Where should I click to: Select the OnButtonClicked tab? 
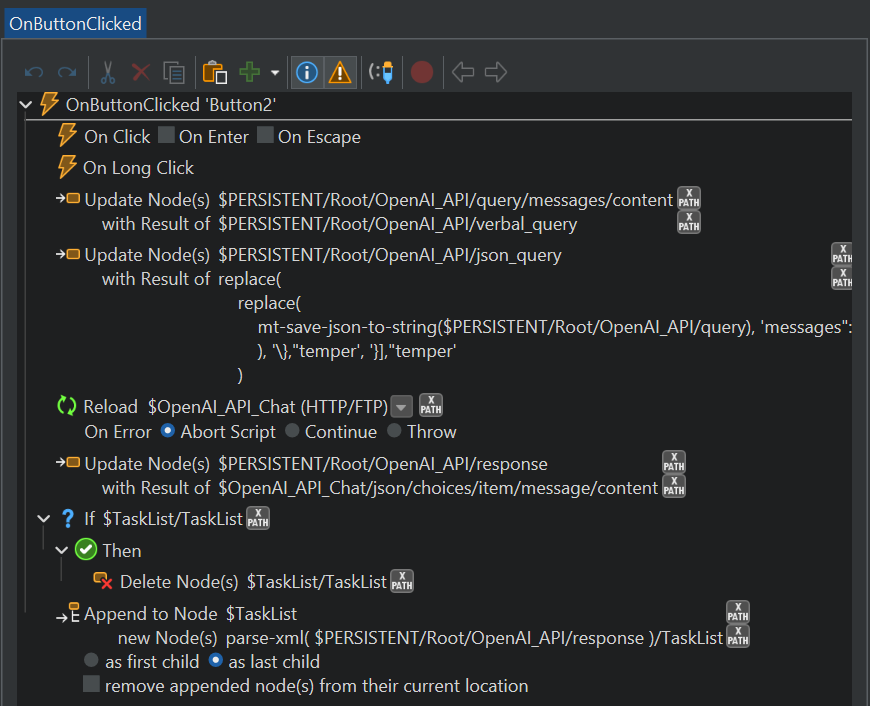(75, 22)
